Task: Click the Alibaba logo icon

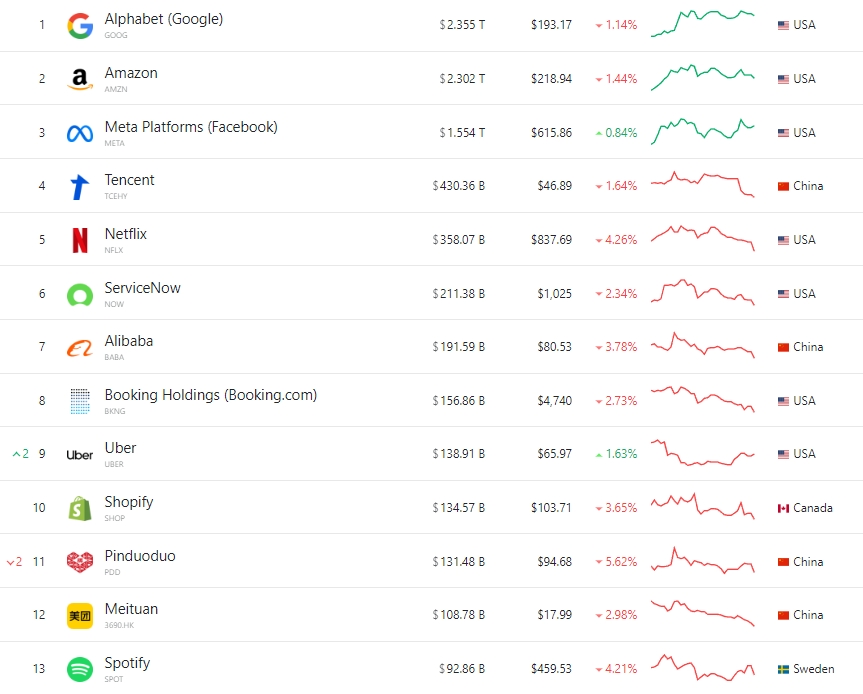Action: point(80,348)
